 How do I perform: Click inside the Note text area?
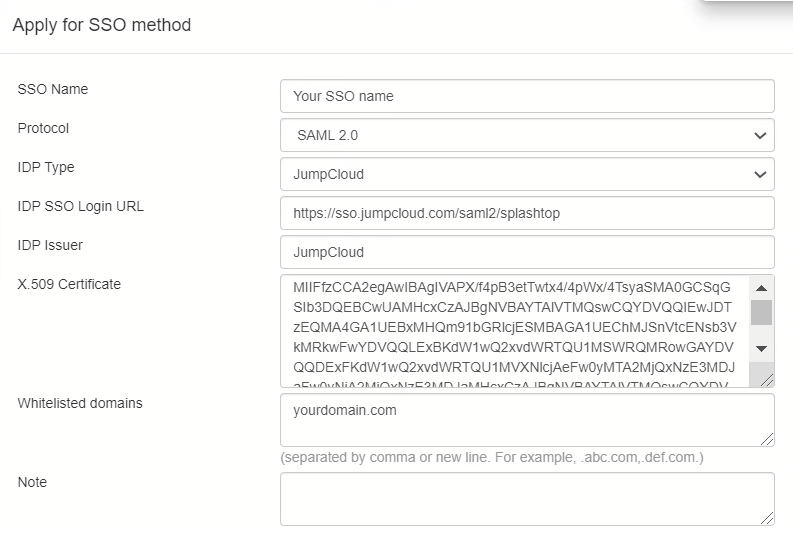[x=527, y=499]
